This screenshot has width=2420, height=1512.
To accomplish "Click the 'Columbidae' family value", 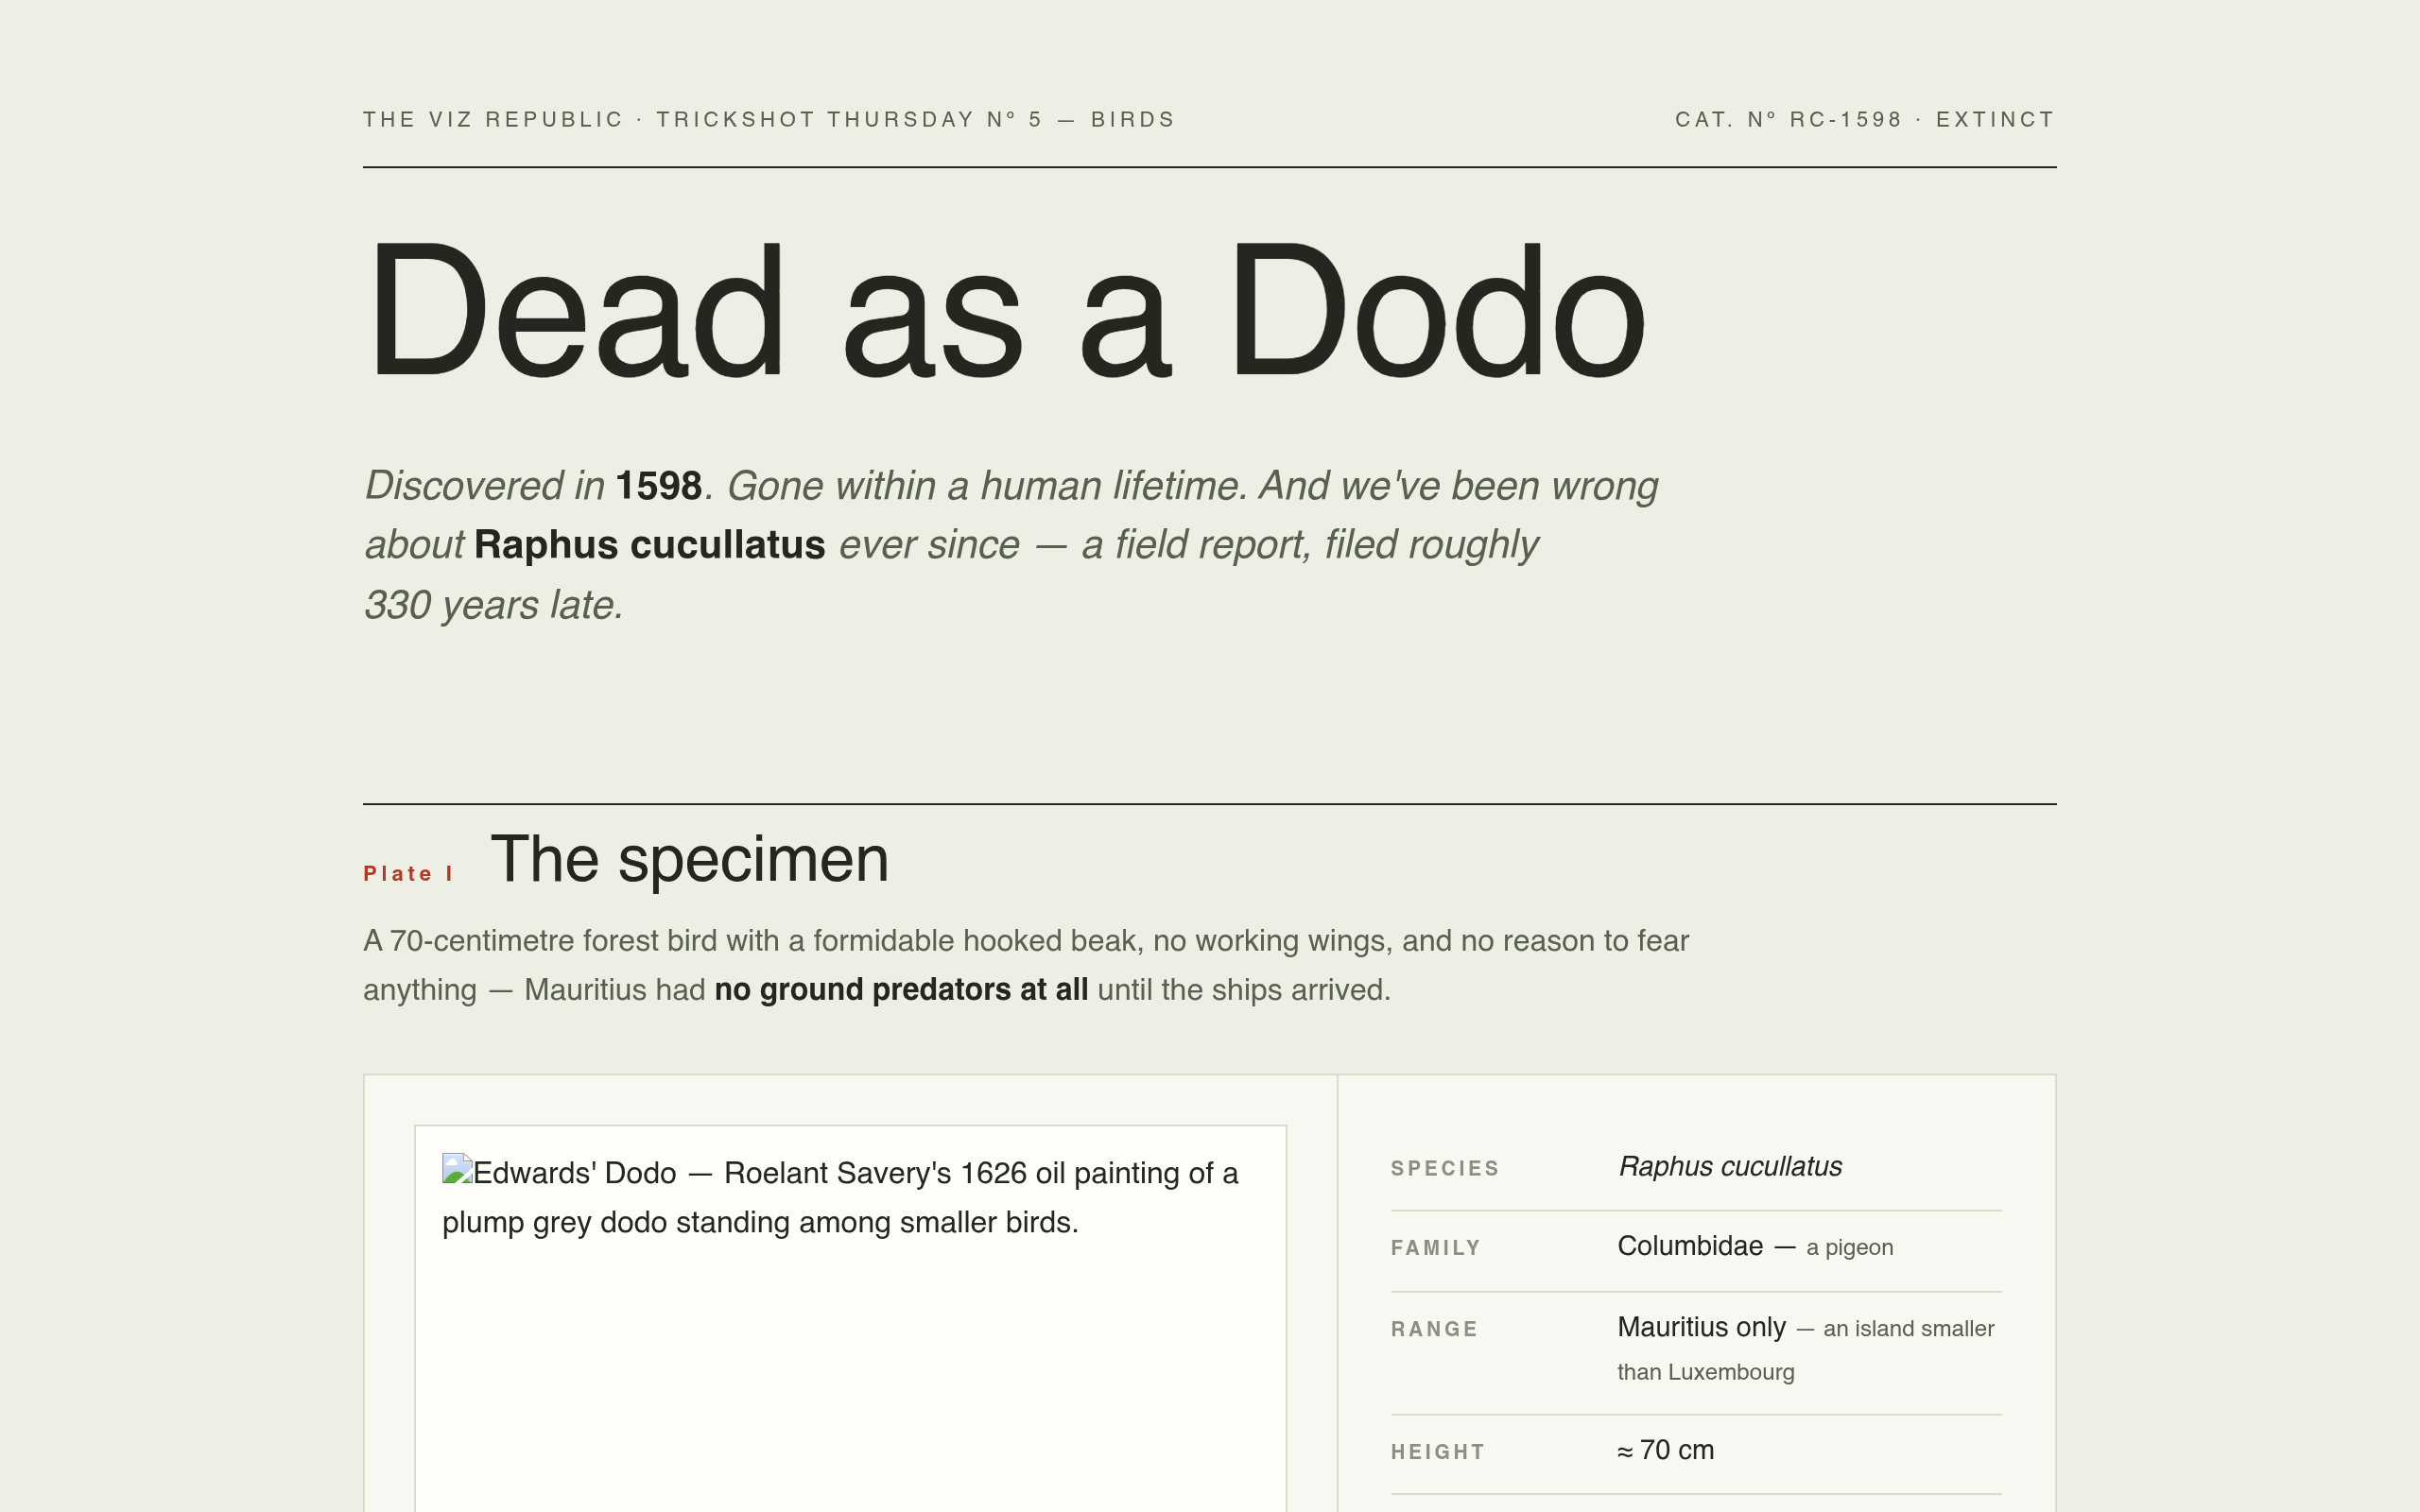I will pos(1690,1246).
